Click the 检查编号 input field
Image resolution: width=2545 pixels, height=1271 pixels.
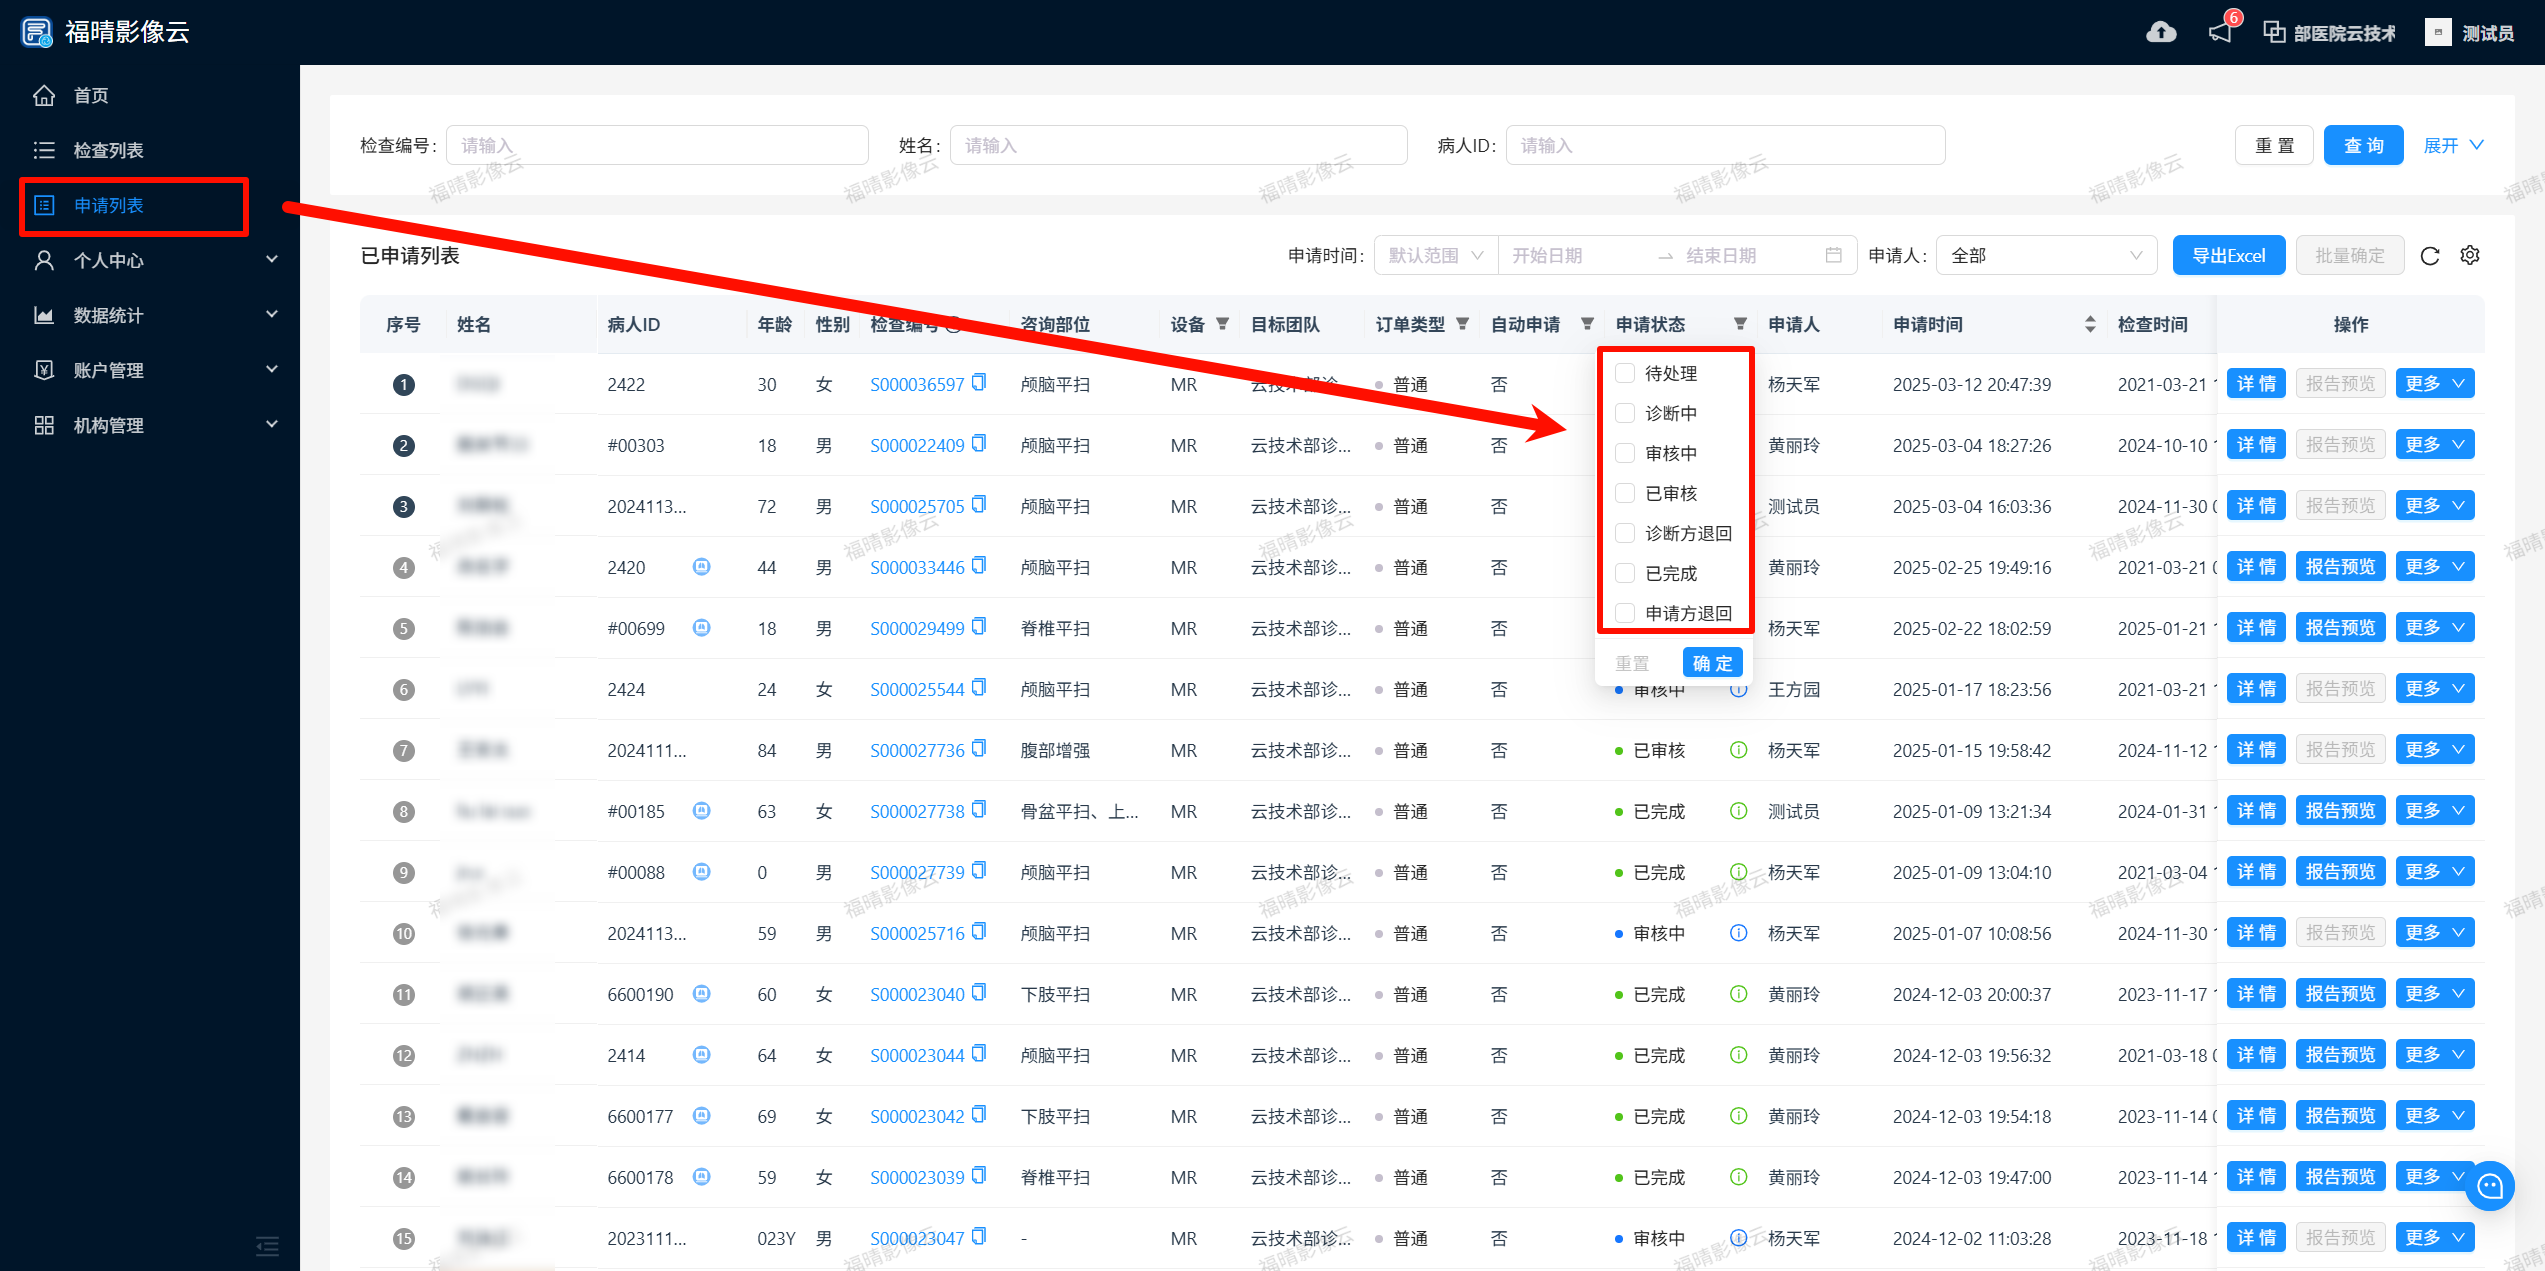[657, 146]
